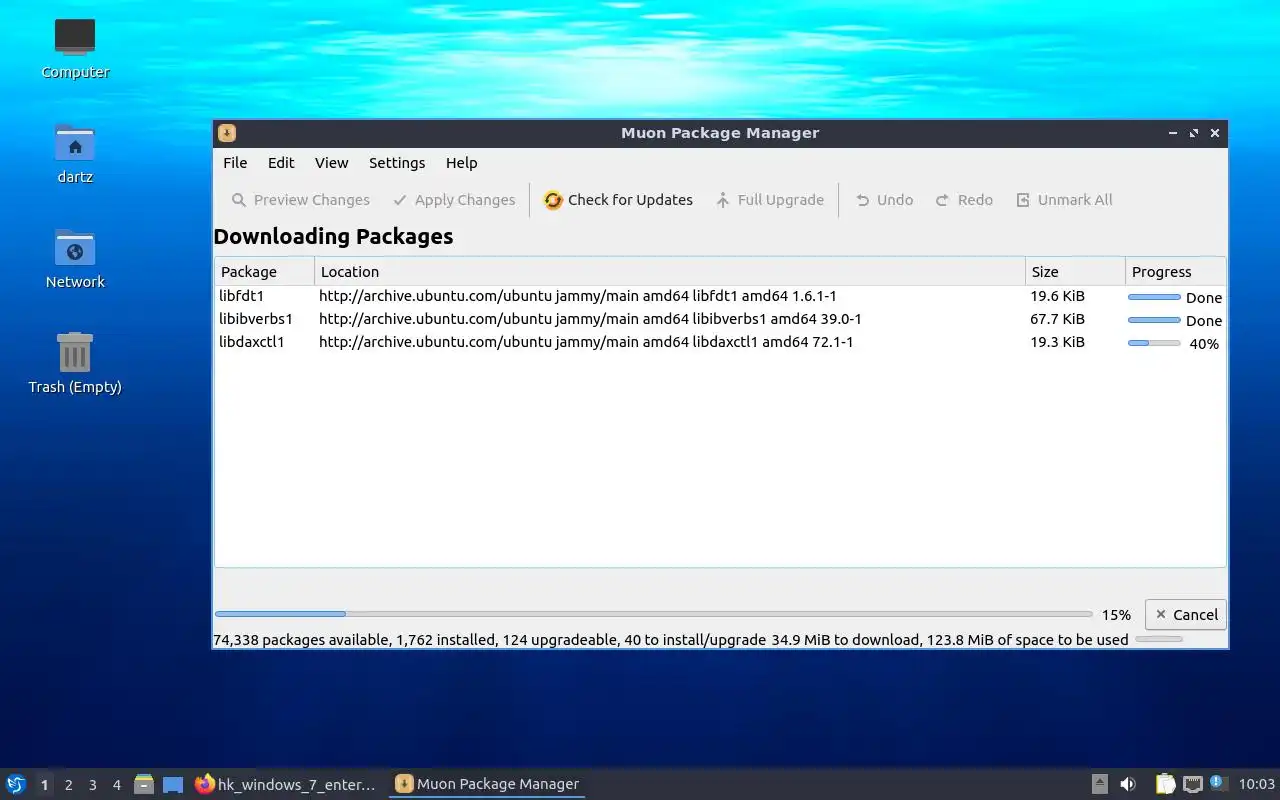Click Apply Changes toolbar button
1280x800 pixels.
pos(454,200)
